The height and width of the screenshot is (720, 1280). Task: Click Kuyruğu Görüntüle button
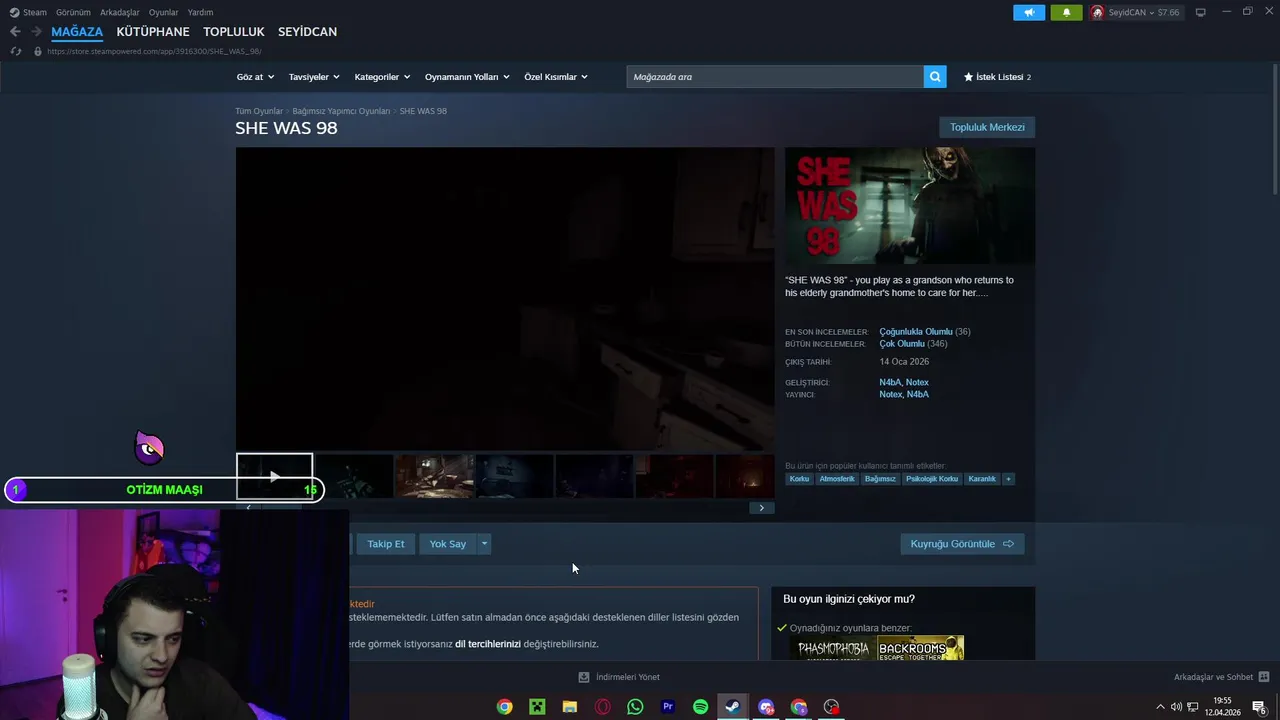(962, 544)
